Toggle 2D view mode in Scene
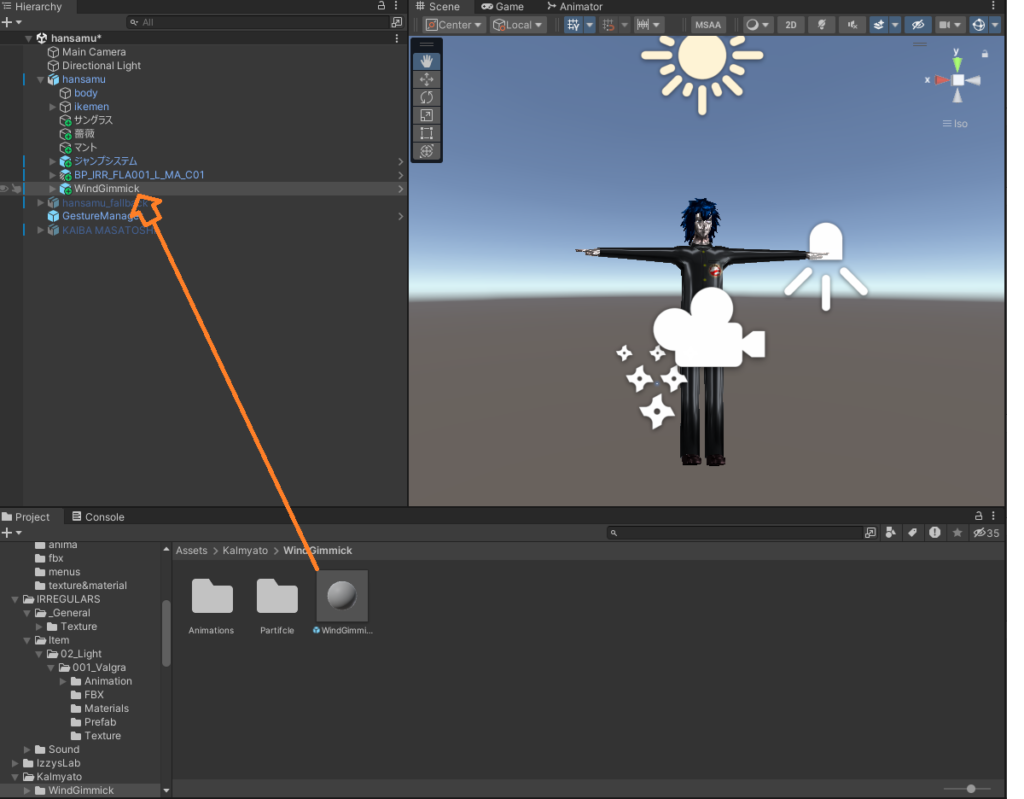This screenshot has height=799, width=1024. click(x=791, y=25)
